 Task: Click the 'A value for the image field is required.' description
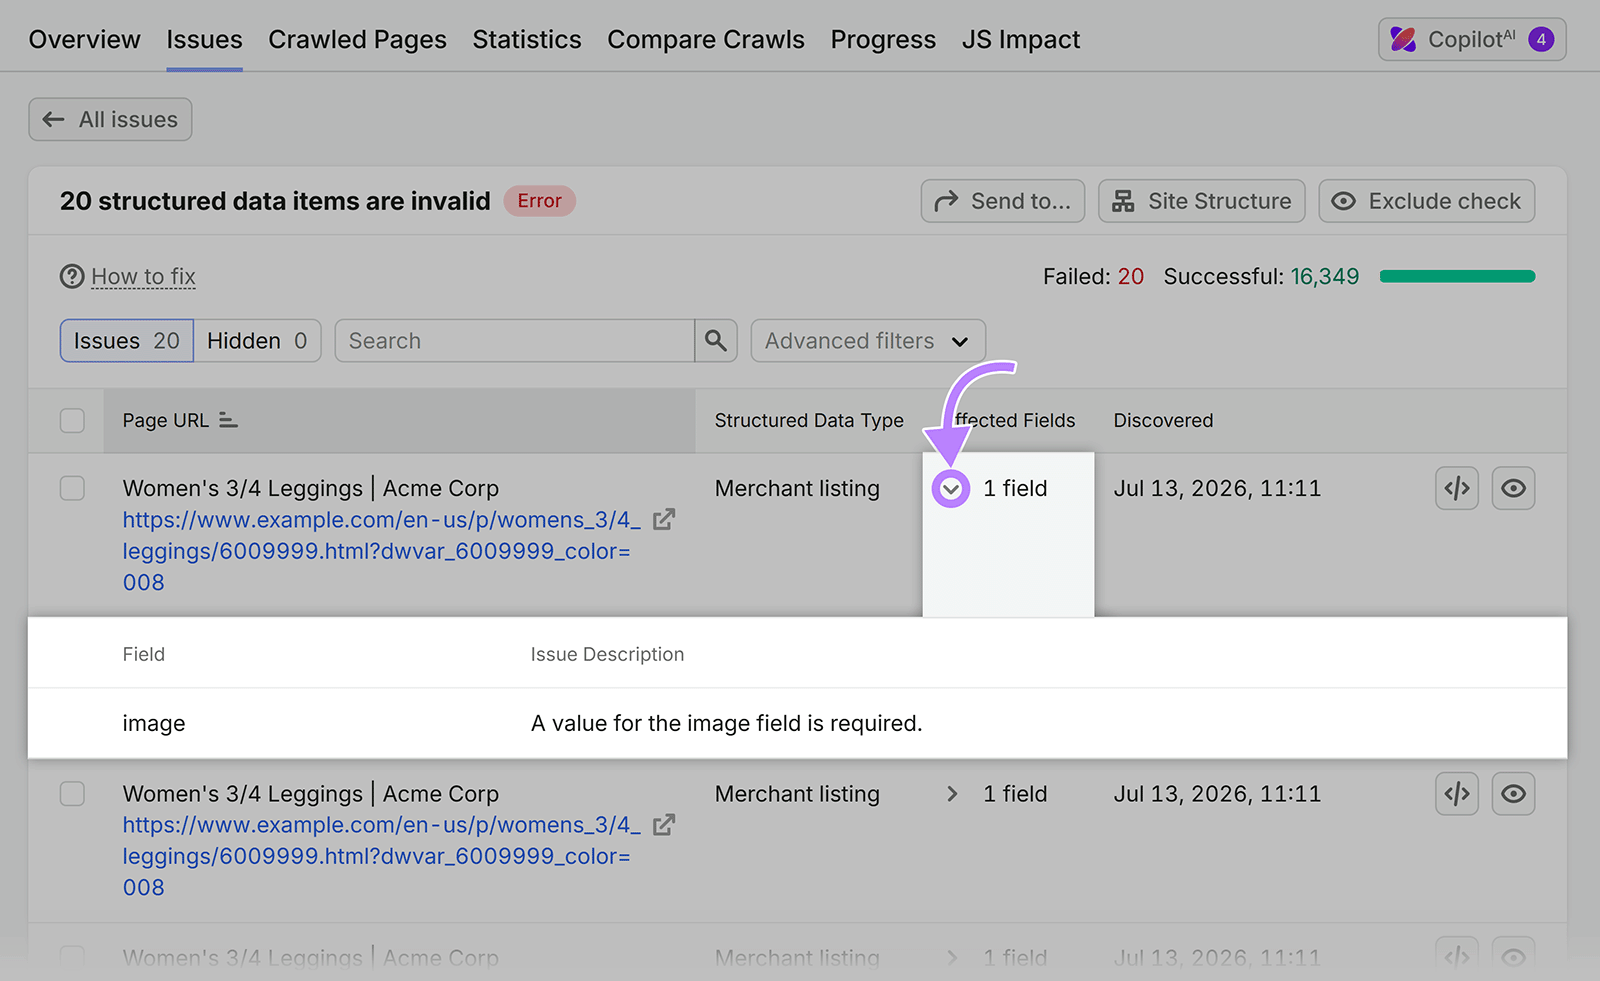pyautogui.click(x=727, y=723)
